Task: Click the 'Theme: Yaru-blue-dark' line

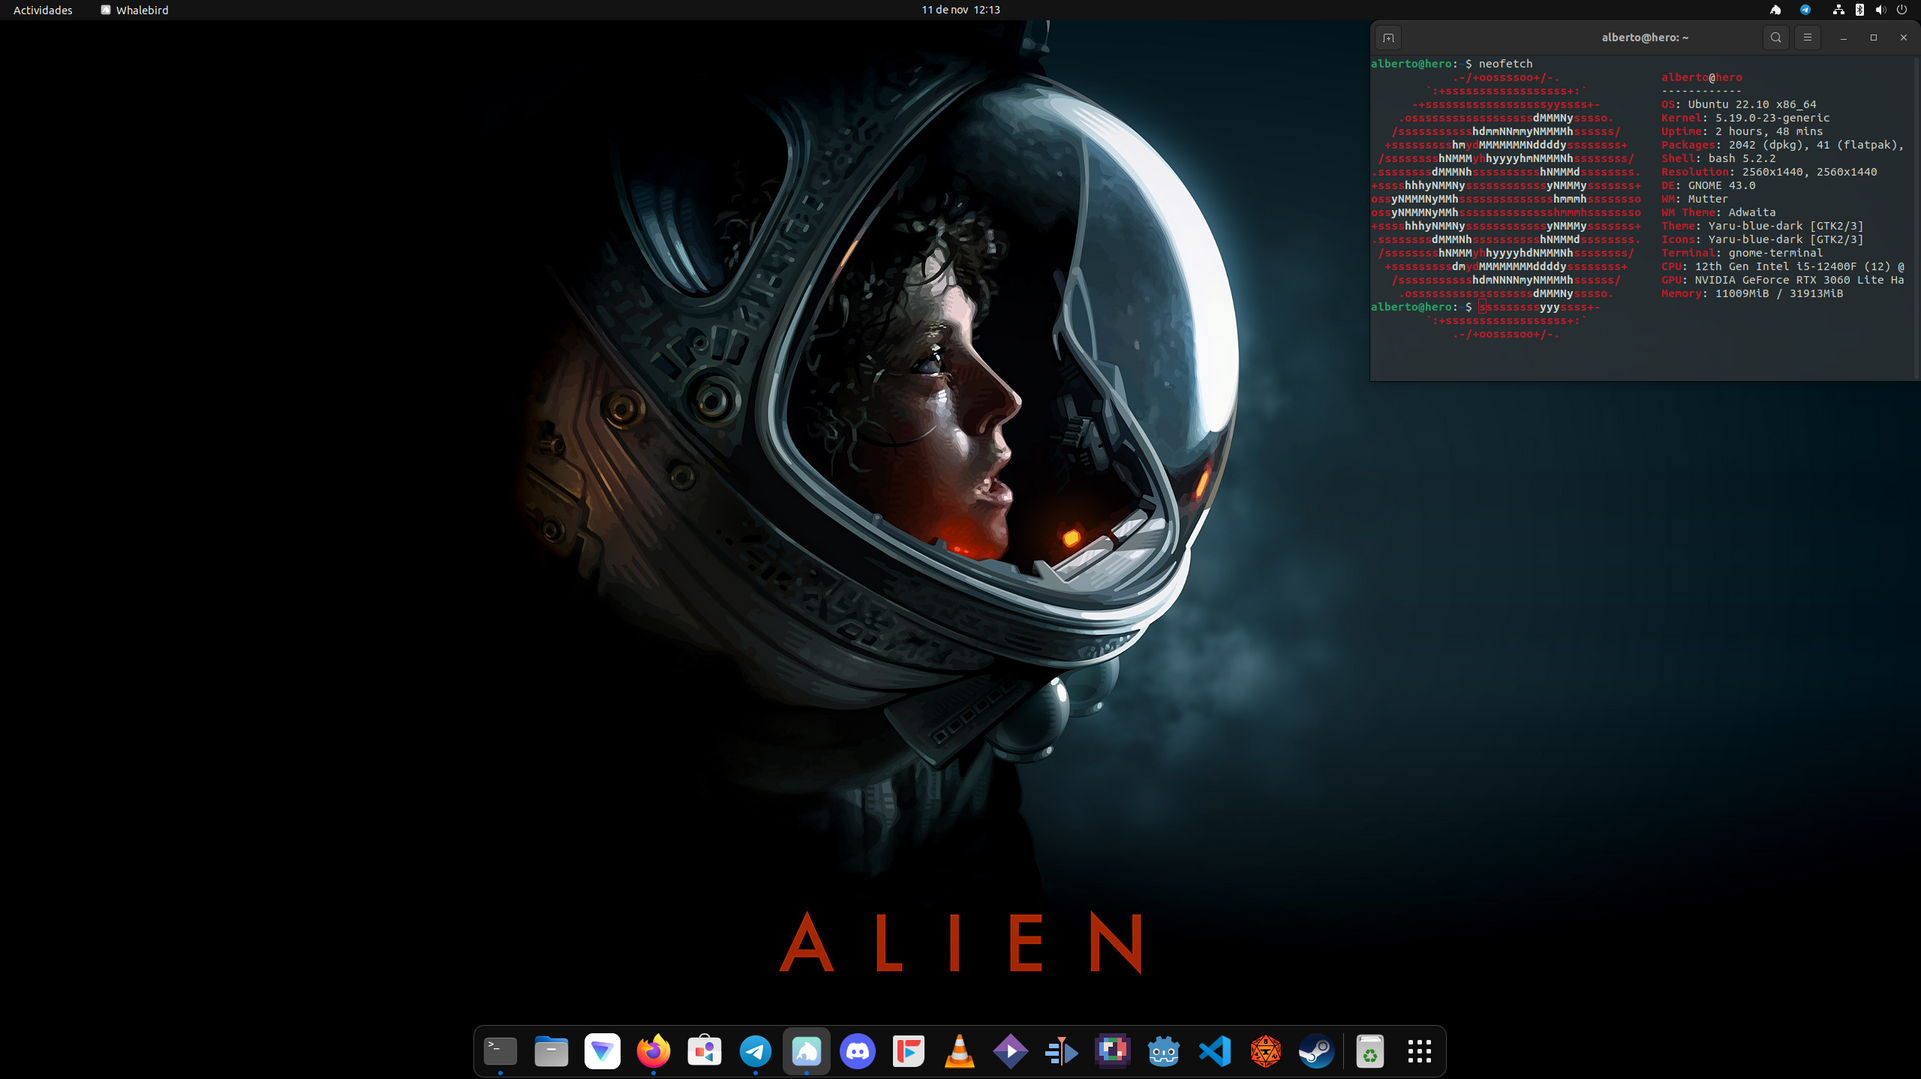Action: [x=1762, y=226]
